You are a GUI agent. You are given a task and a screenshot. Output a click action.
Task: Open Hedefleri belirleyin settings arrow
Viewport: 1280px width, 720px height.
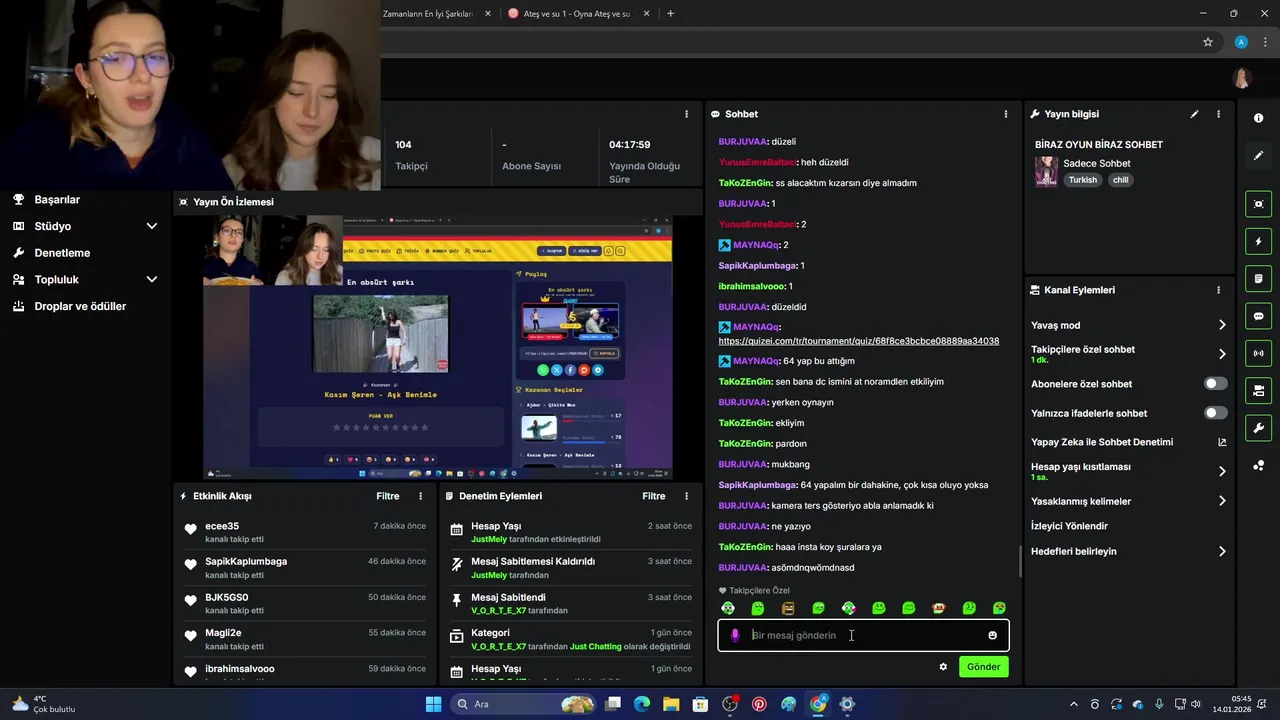click(1222, 551)
